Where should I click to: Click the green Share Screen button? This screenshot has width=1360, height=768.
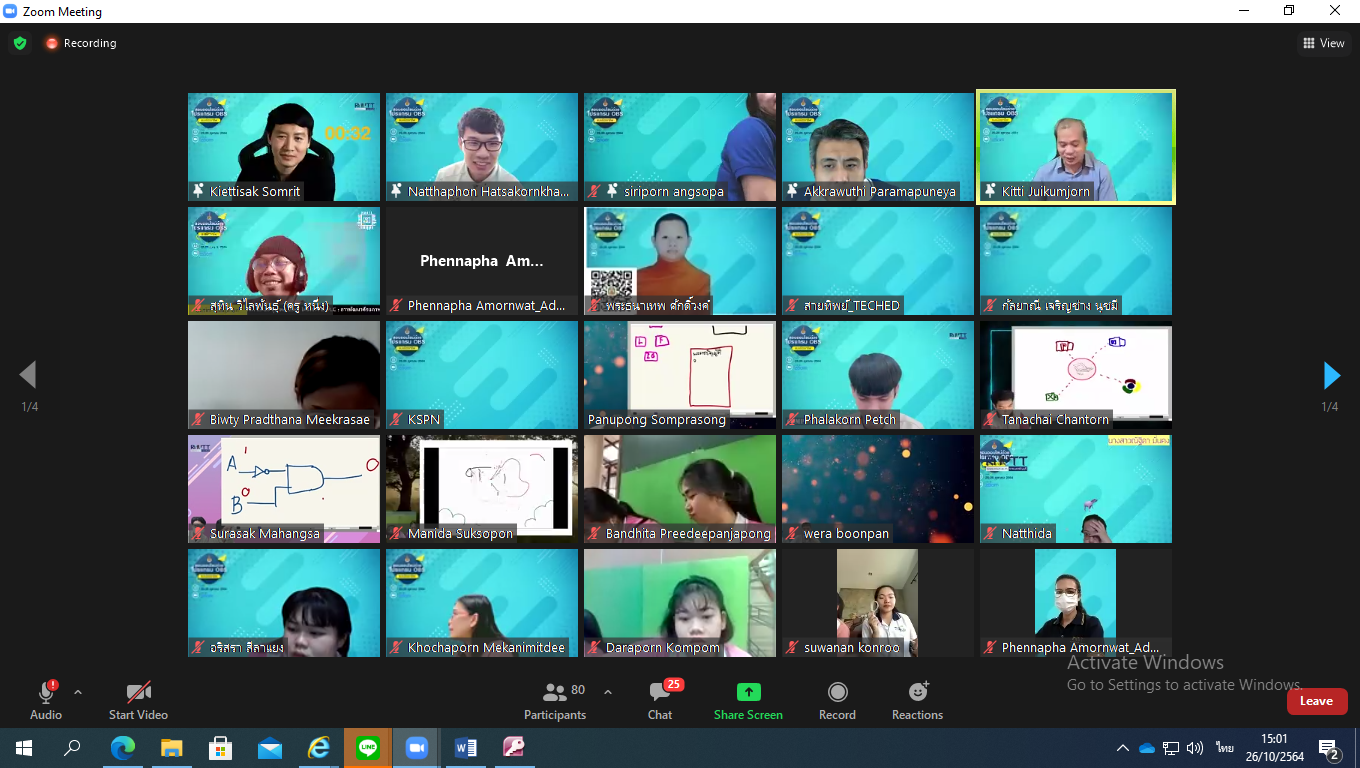pos(748,700)
